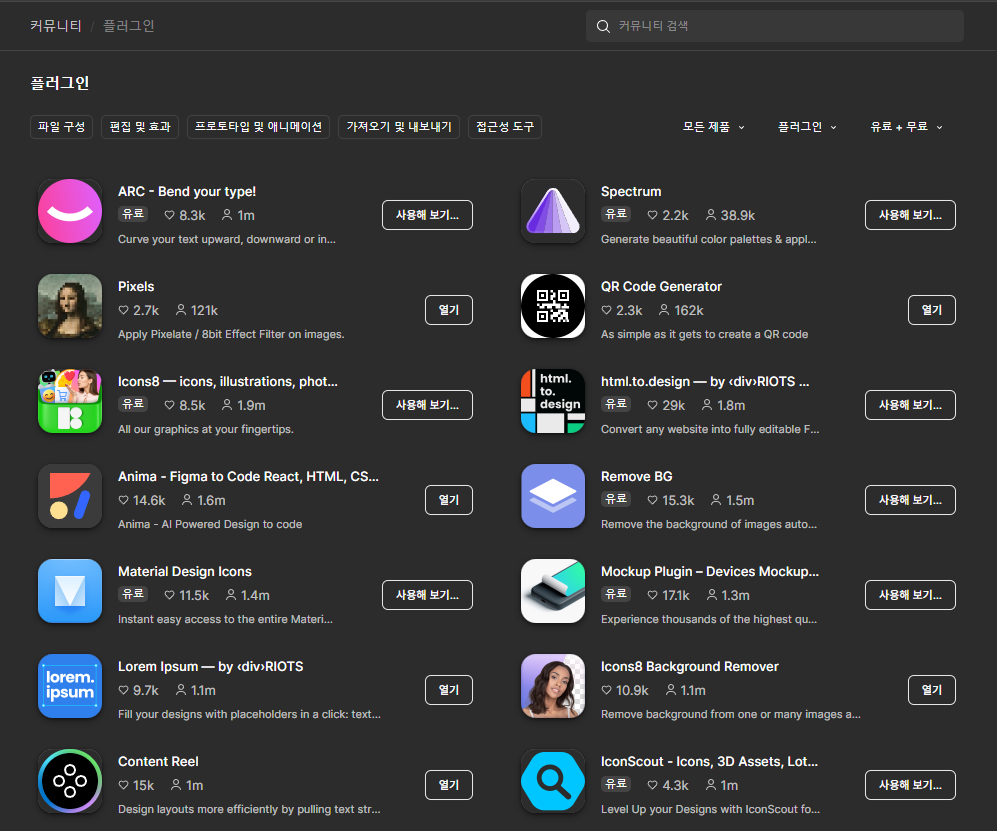997x831 pixels.
Task: Expand the 유료 + 무료 pricing dropdown
Action: point(906,127)
